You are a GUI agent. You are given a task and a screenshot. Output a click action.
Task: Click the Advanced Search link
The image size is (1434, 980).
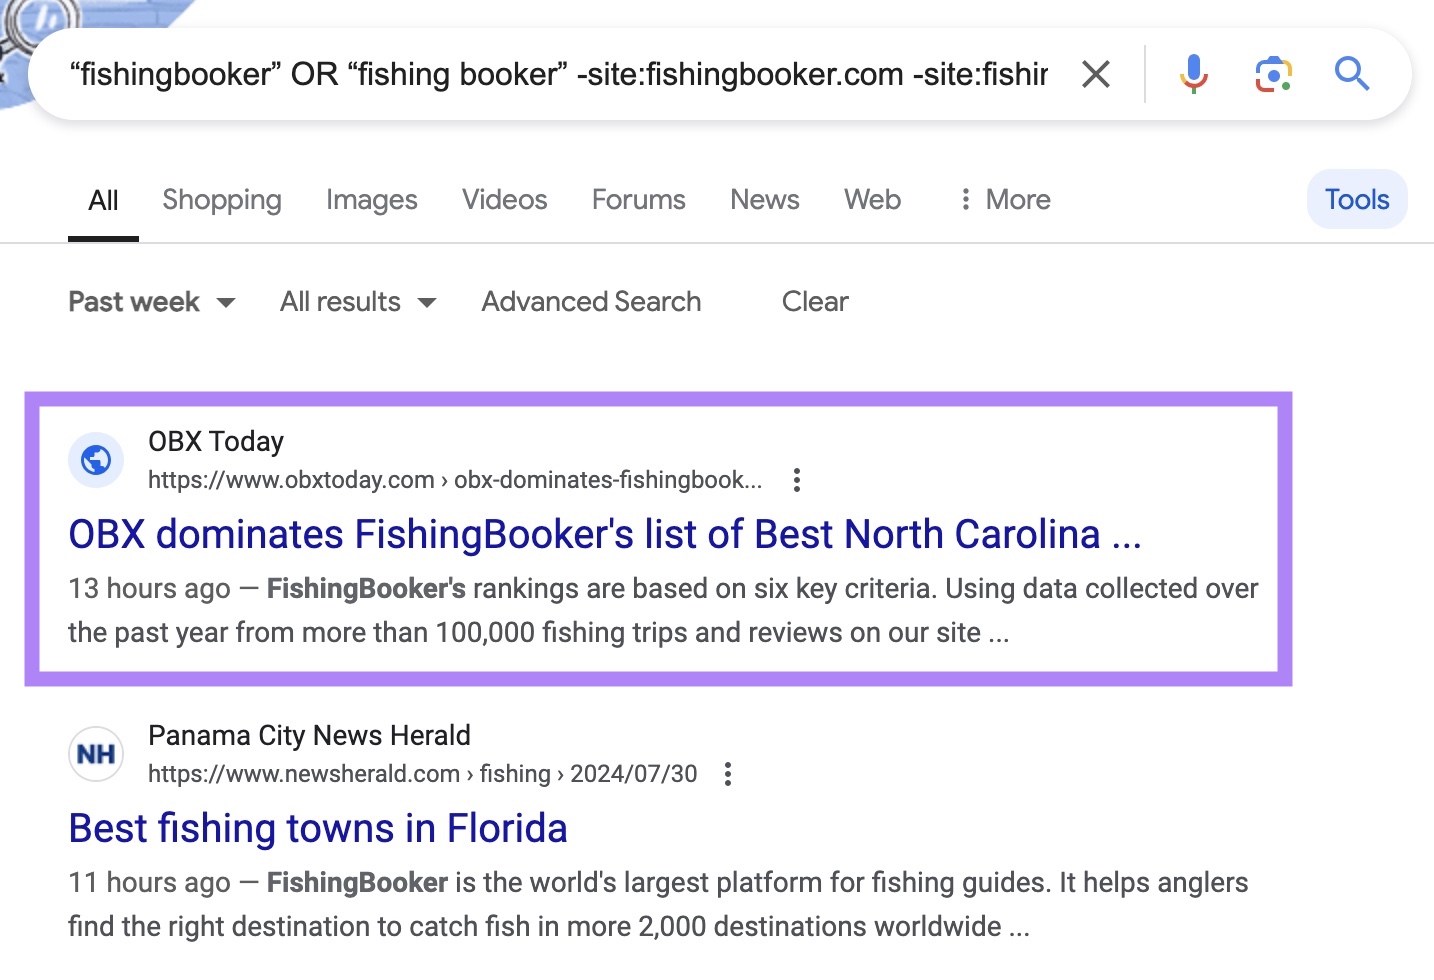point(591,301)
